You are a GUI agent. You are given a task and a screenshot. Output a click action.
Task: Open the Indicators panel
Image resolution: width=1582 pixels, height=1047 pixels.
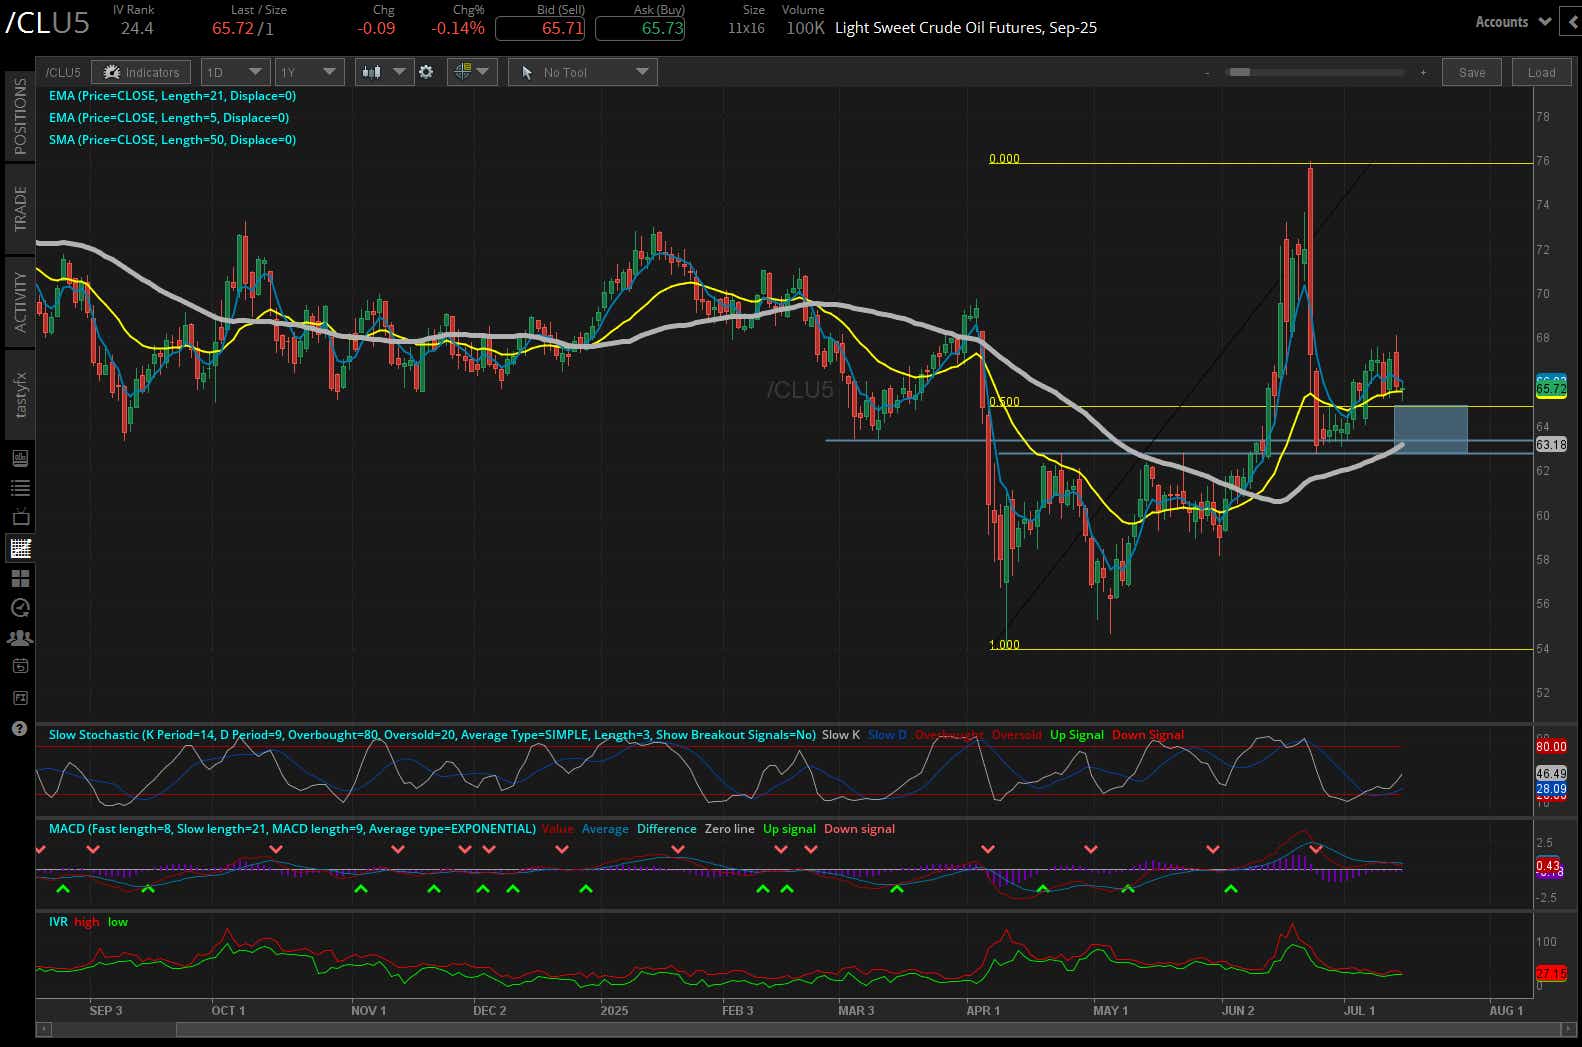coord(142,72)
